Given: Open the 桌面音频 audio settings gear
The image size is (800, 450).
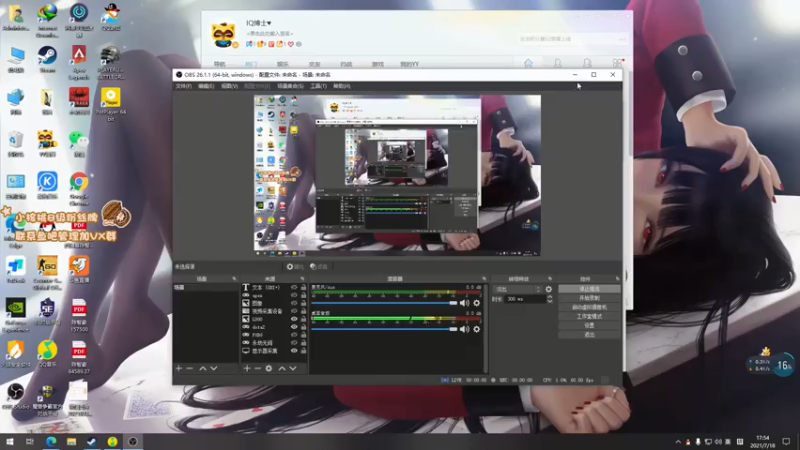Looking at the screenshot, I should (x=477, y=329).
